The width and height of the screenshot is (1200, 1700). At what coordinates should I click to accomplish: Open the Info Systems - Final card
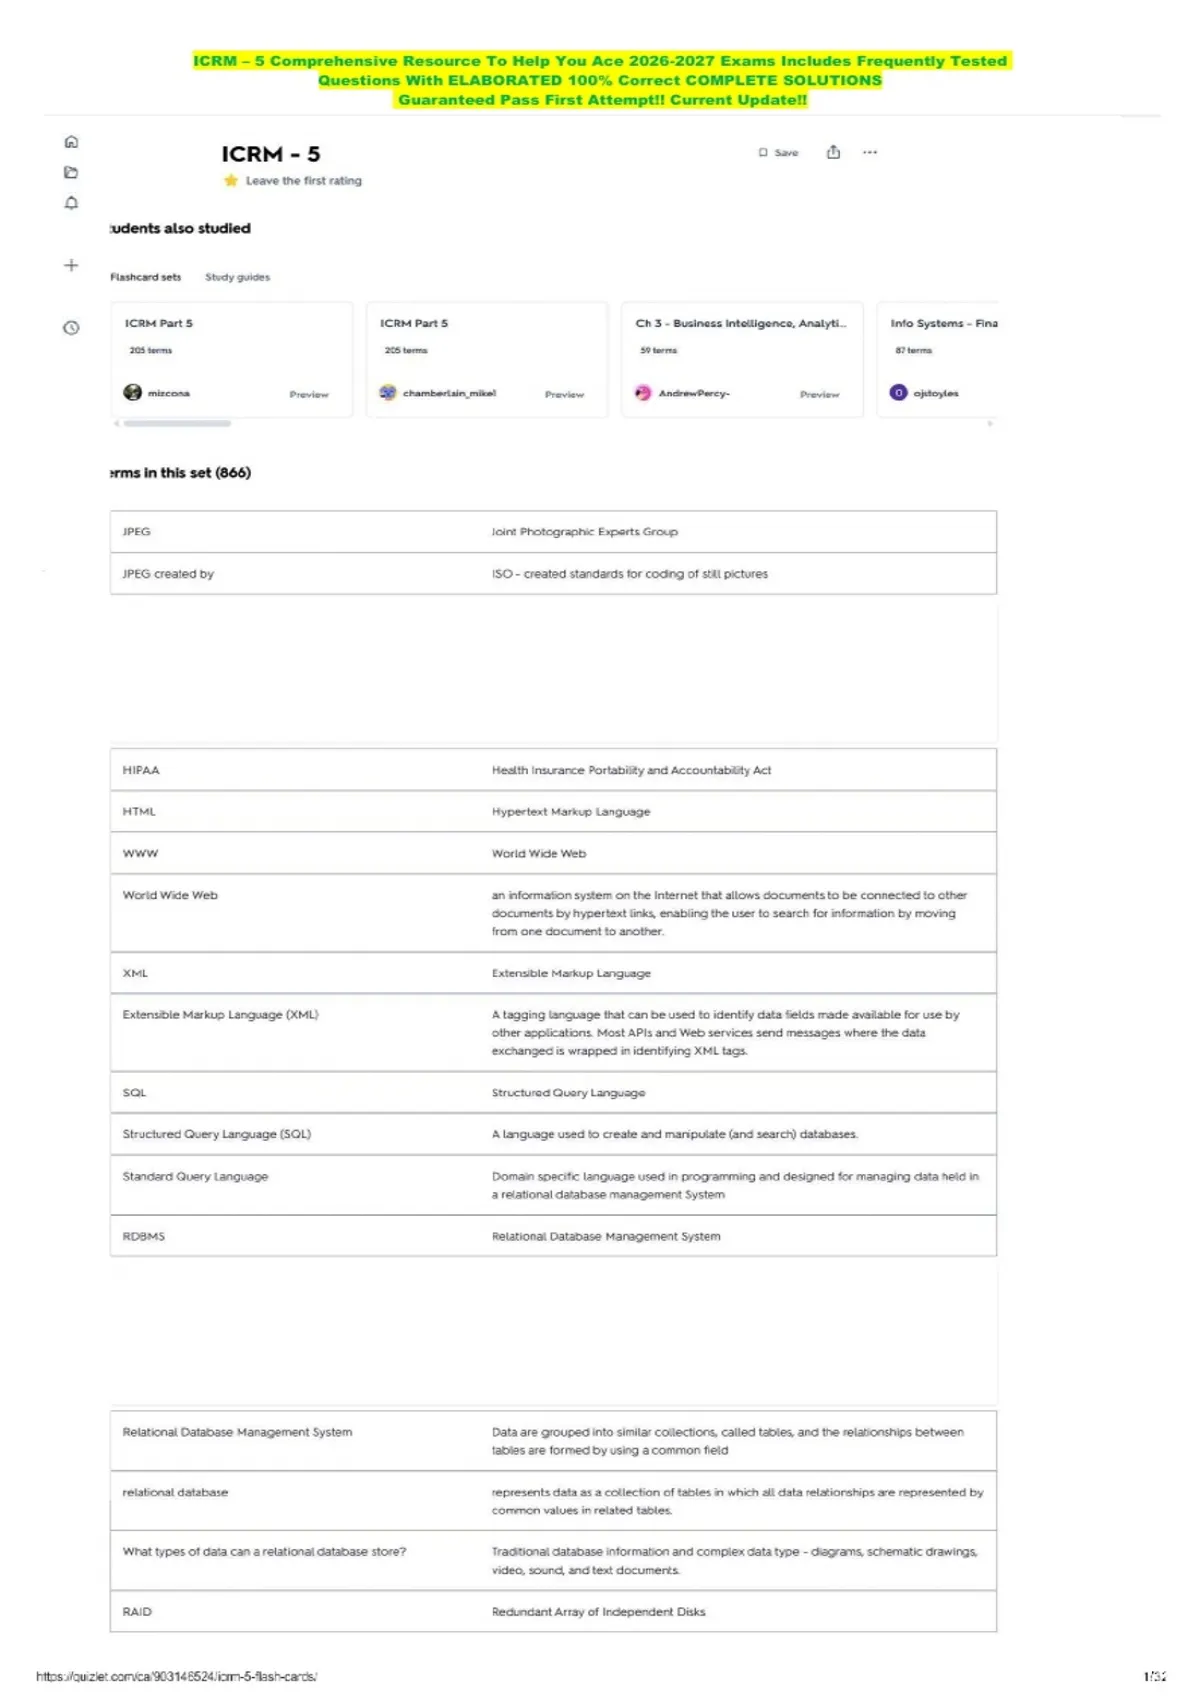(x=937, y=360)
